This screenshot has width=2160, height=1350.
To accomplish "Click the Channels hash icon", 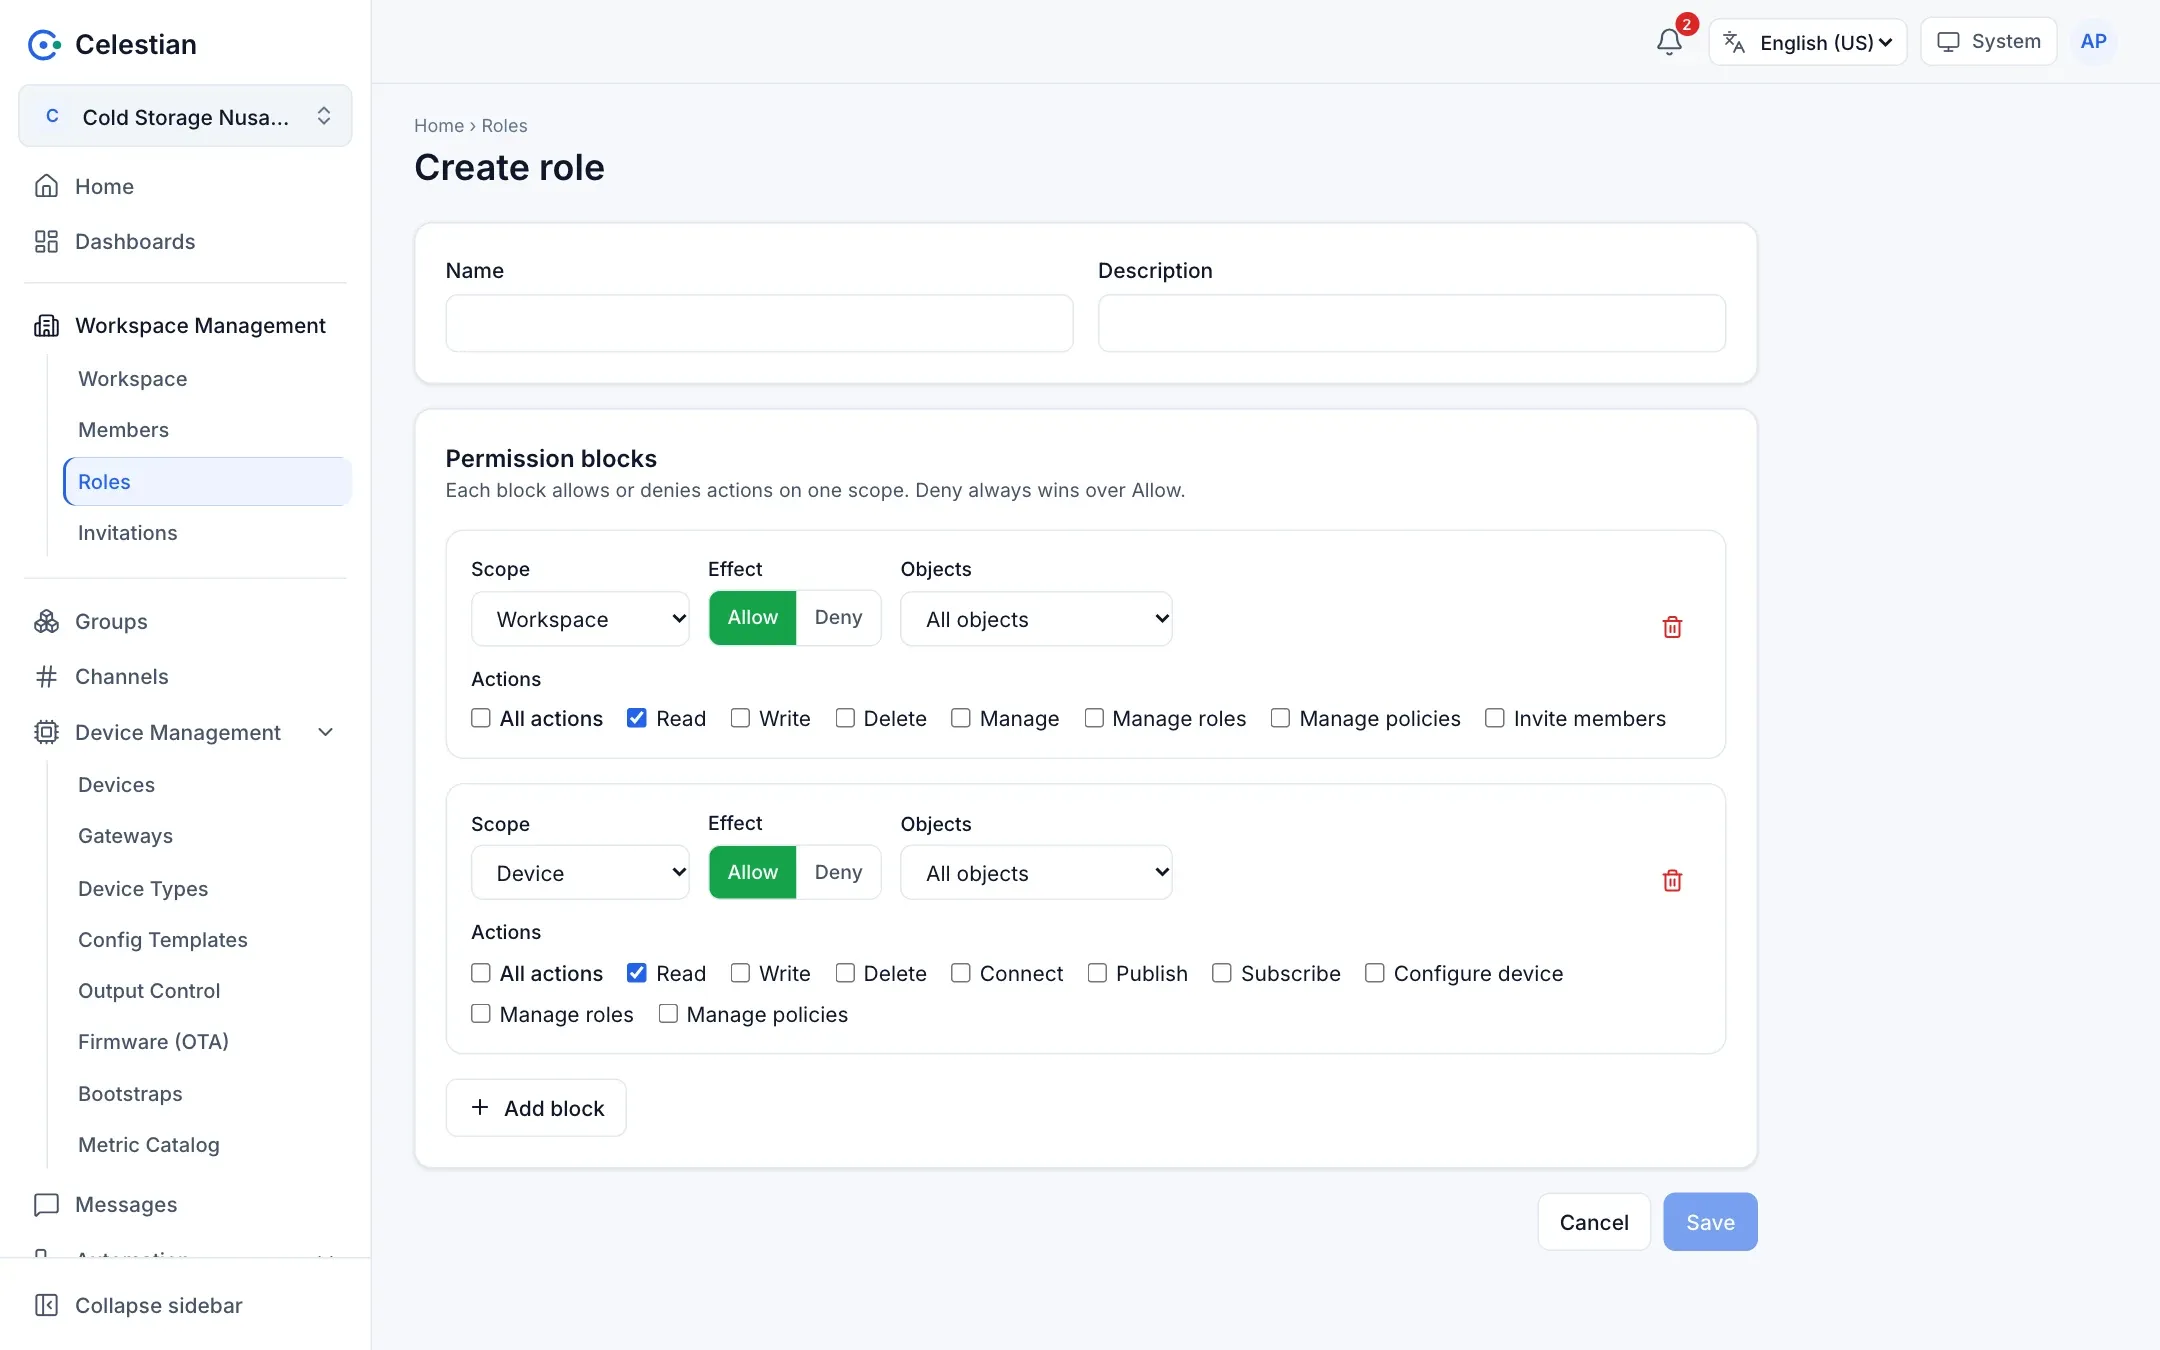I will tap(46, 676).
